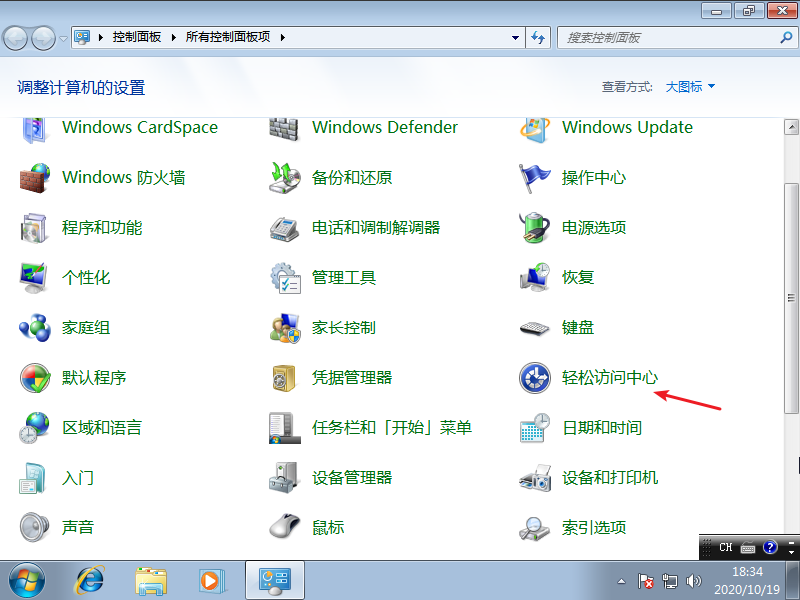The width and height of the screenshot is (800, 600).
Task: Click the 声音 speaker icon
Action: point(35,527)
